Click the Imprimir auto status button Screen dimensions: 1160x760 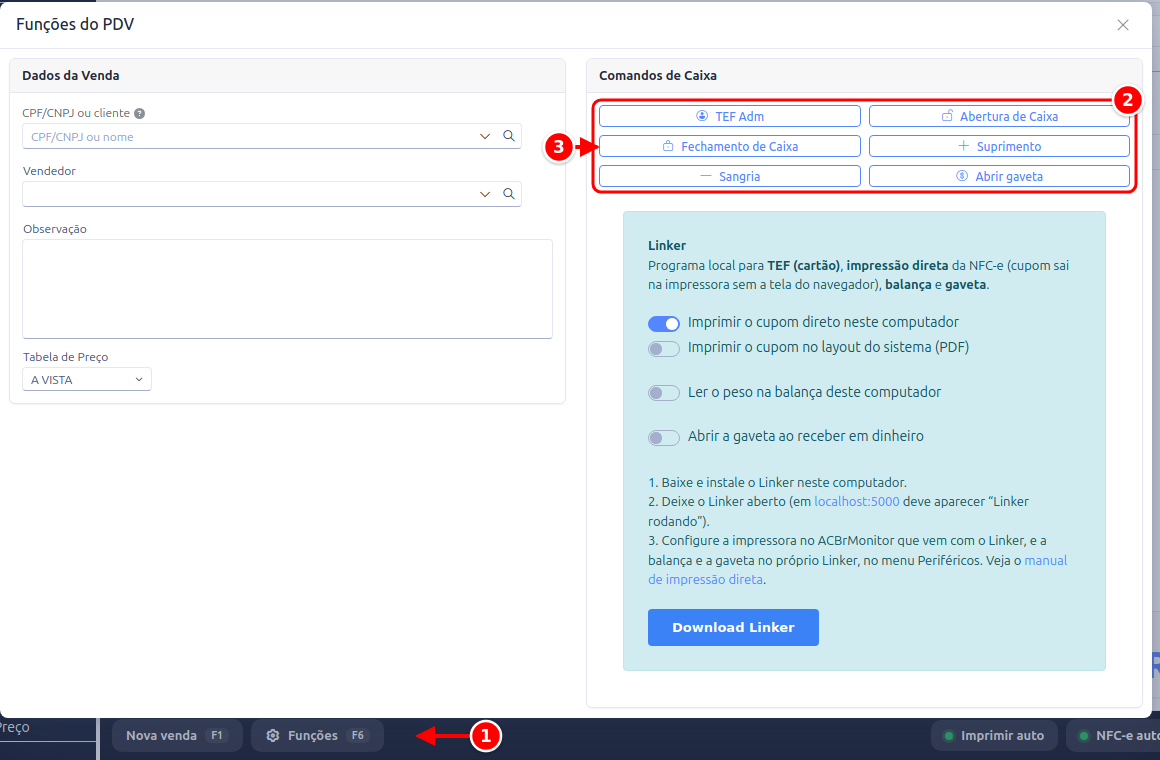(994, 736)
